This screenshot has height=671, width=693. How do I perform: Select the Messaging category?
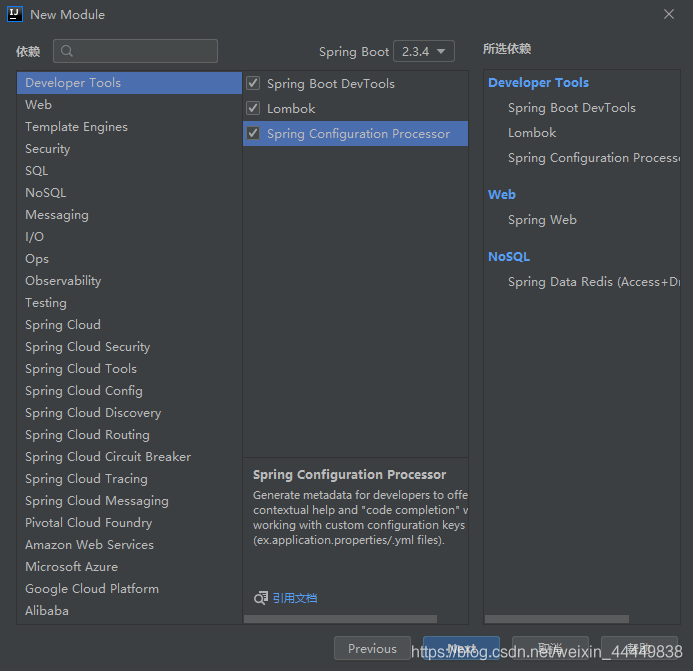click(x=129, y=215)
